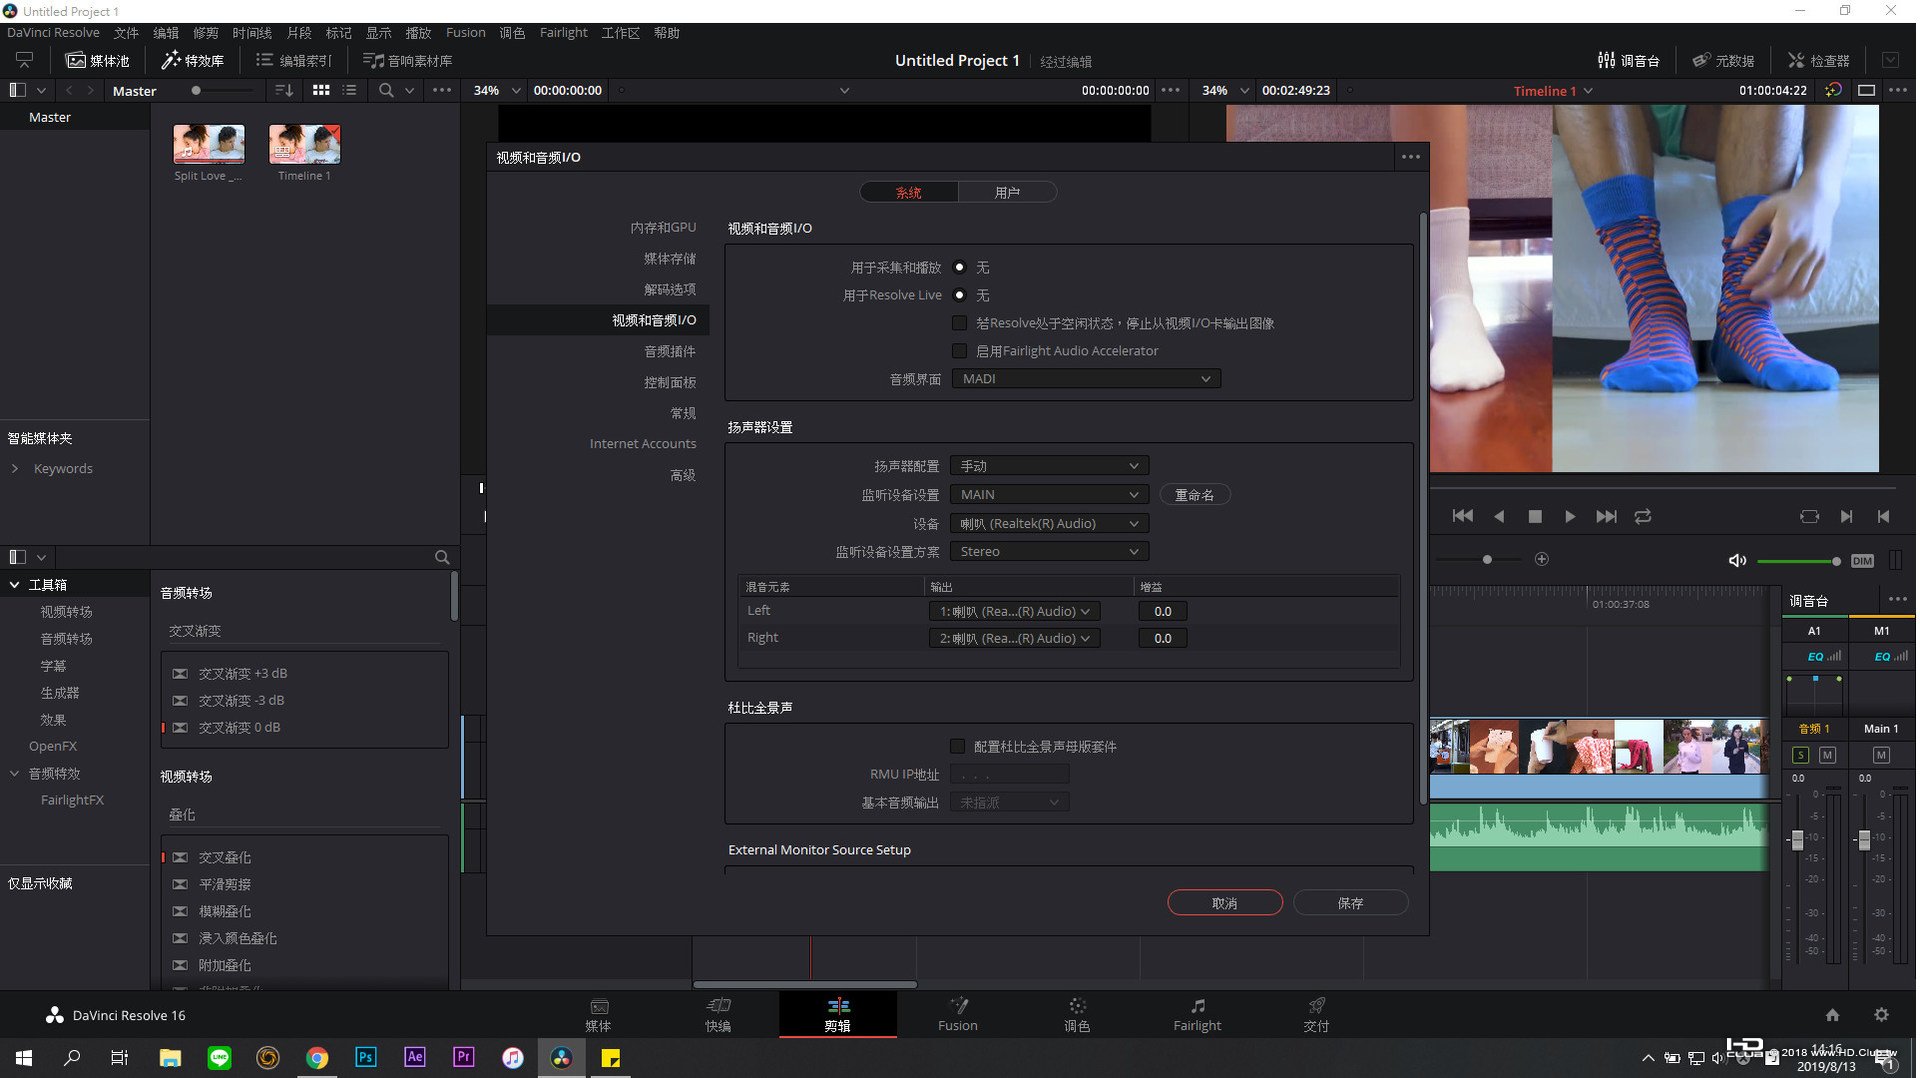Open the 元数据 metadata panel
This screenshot has height=1078, width=1920.
point(1723,60)
